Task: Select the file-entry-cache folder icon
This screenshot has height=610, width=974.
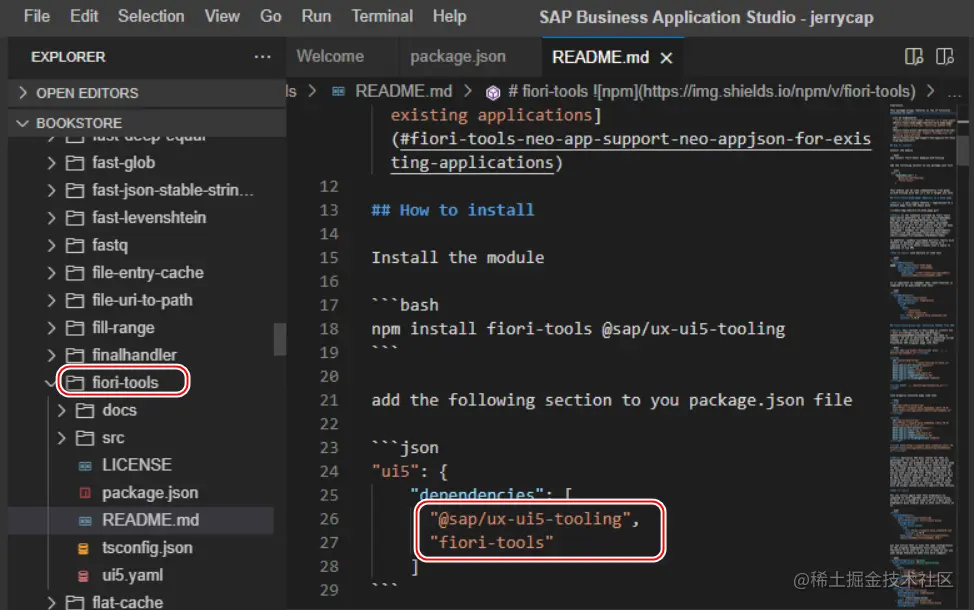Action: click(x=75, y=273)
